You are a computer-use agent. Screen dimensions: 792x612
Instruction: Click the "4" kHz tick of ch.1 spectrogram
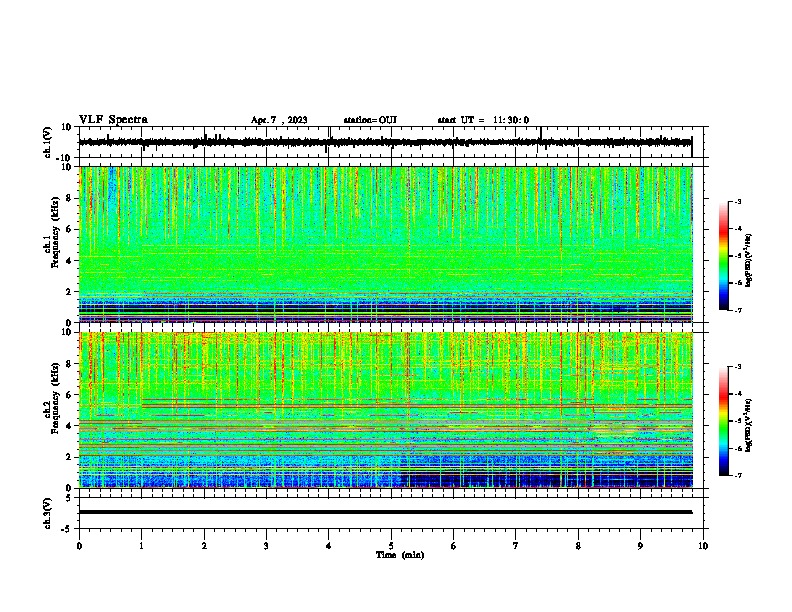click(69, 261)
